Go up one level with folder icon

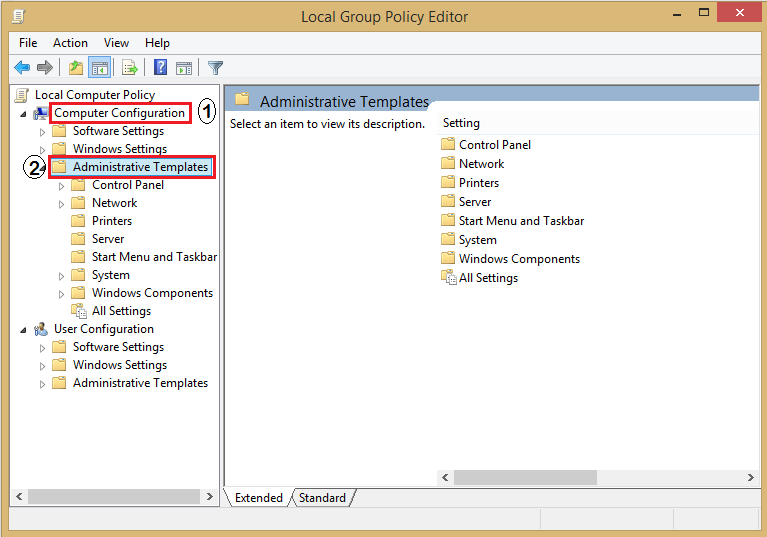[x=76, y=67]
